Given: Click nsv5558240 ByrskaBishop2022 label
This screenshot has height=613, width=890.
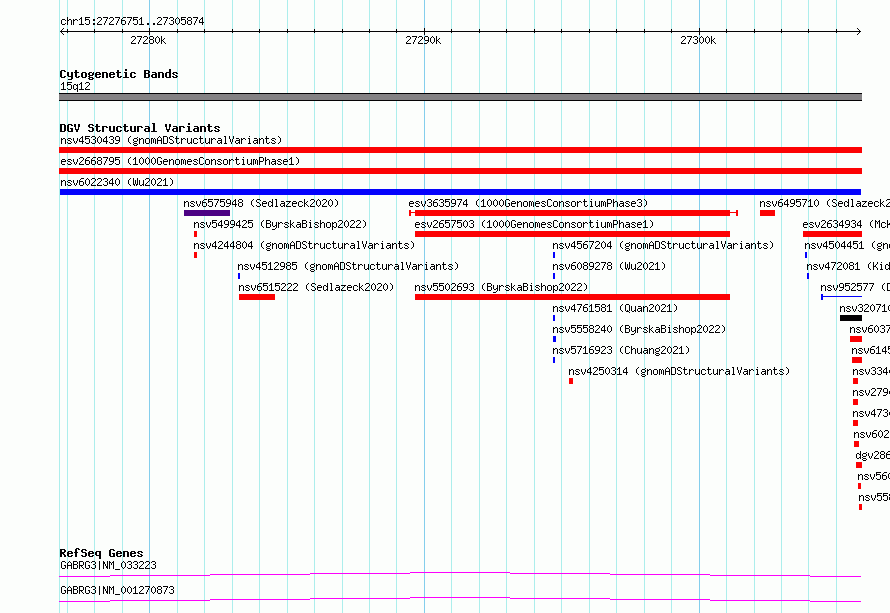Looking at the screenshot, I should pyautogui.click(x=639, y=329).
